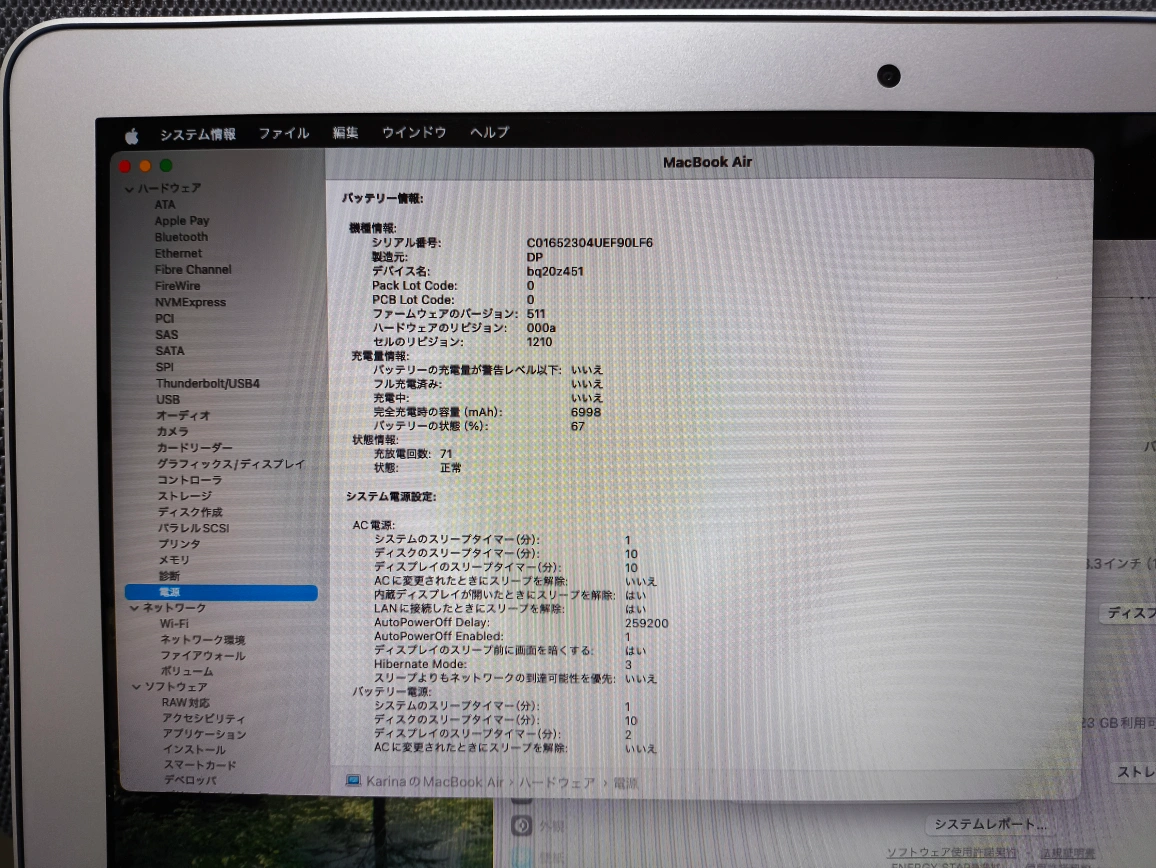Collapse the ソフトウェア section
The width and height of the screenshot is (1156, 868).
[136, 687]
